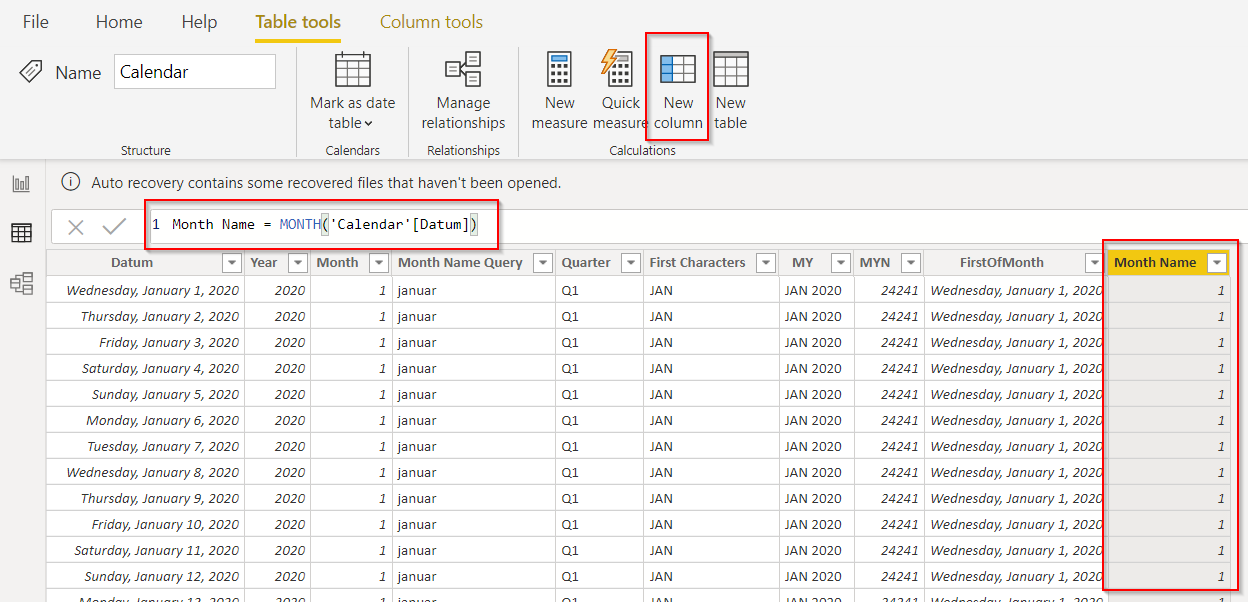Open the File menu
The height and width of the screenshot is (602, 1248).
[x=35, y=22]
